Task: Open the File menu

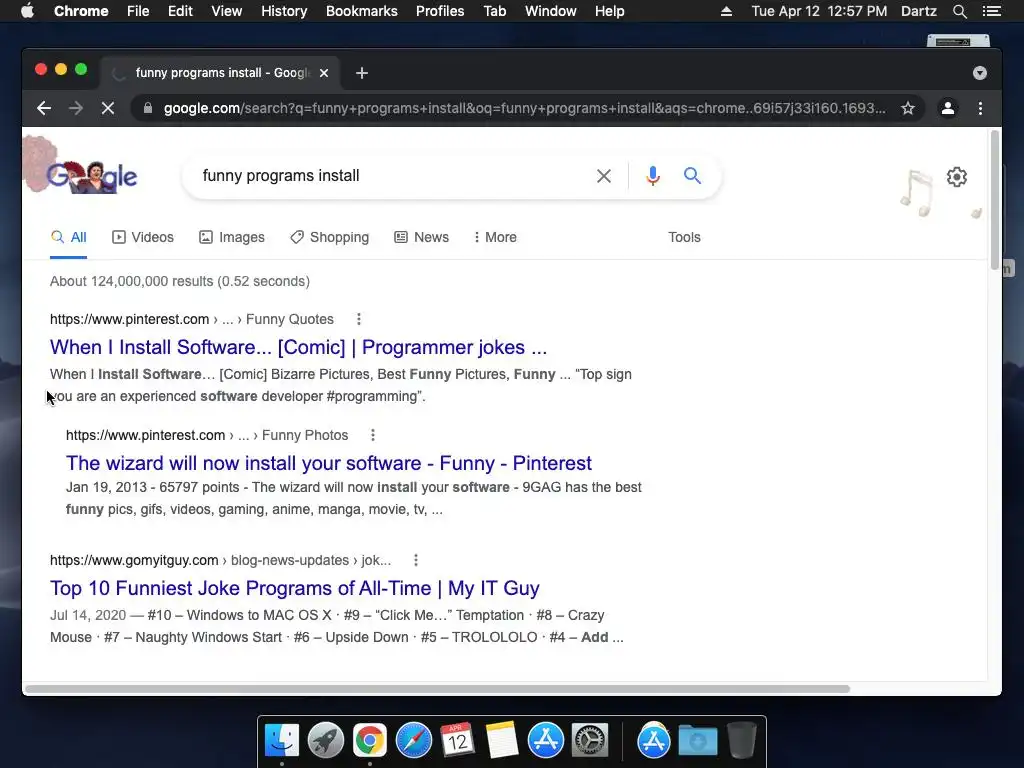Action: pos(138,11)
